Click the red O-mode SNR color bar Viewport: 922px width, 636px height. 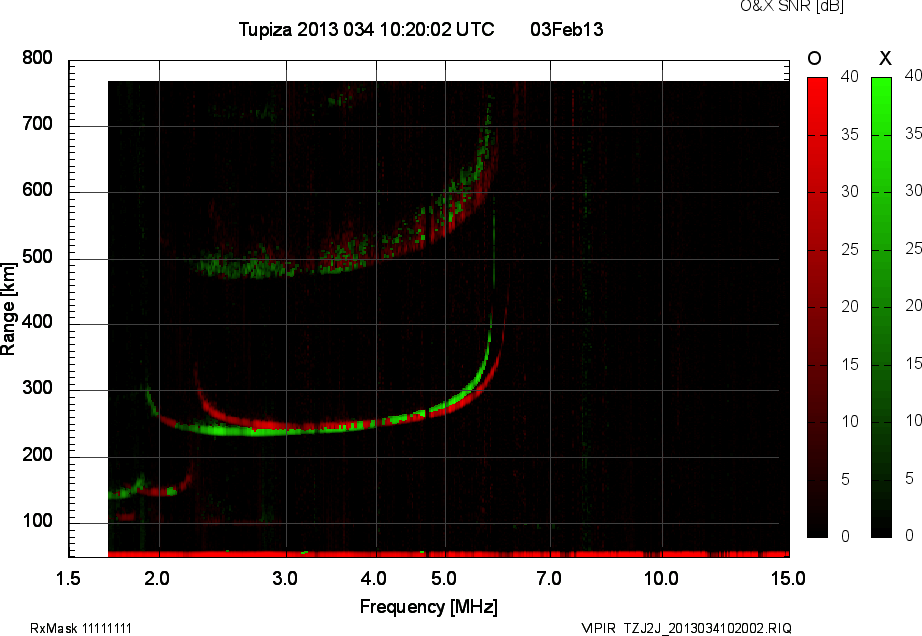(x=817, y=306)
